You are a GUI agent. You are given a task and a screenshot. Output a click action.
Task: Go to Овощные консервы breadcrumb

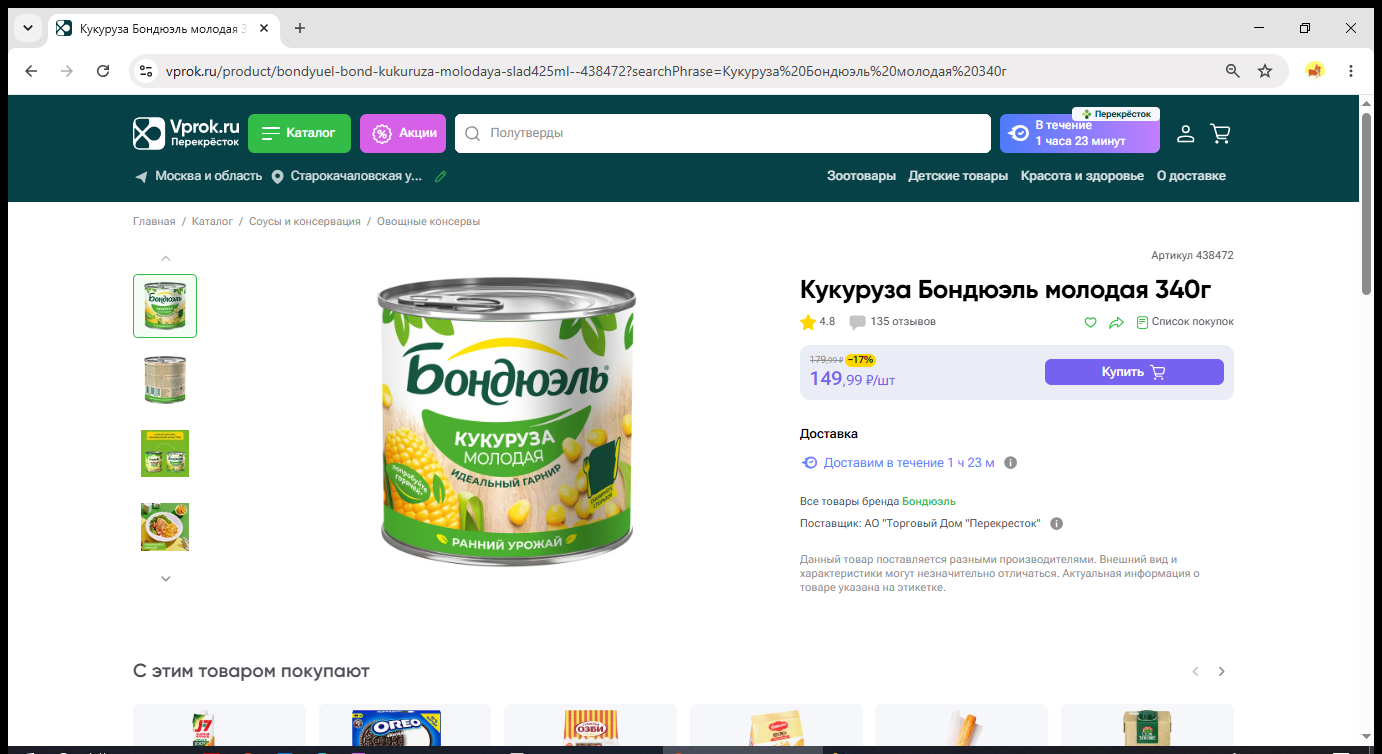click(x=428, y=221)
